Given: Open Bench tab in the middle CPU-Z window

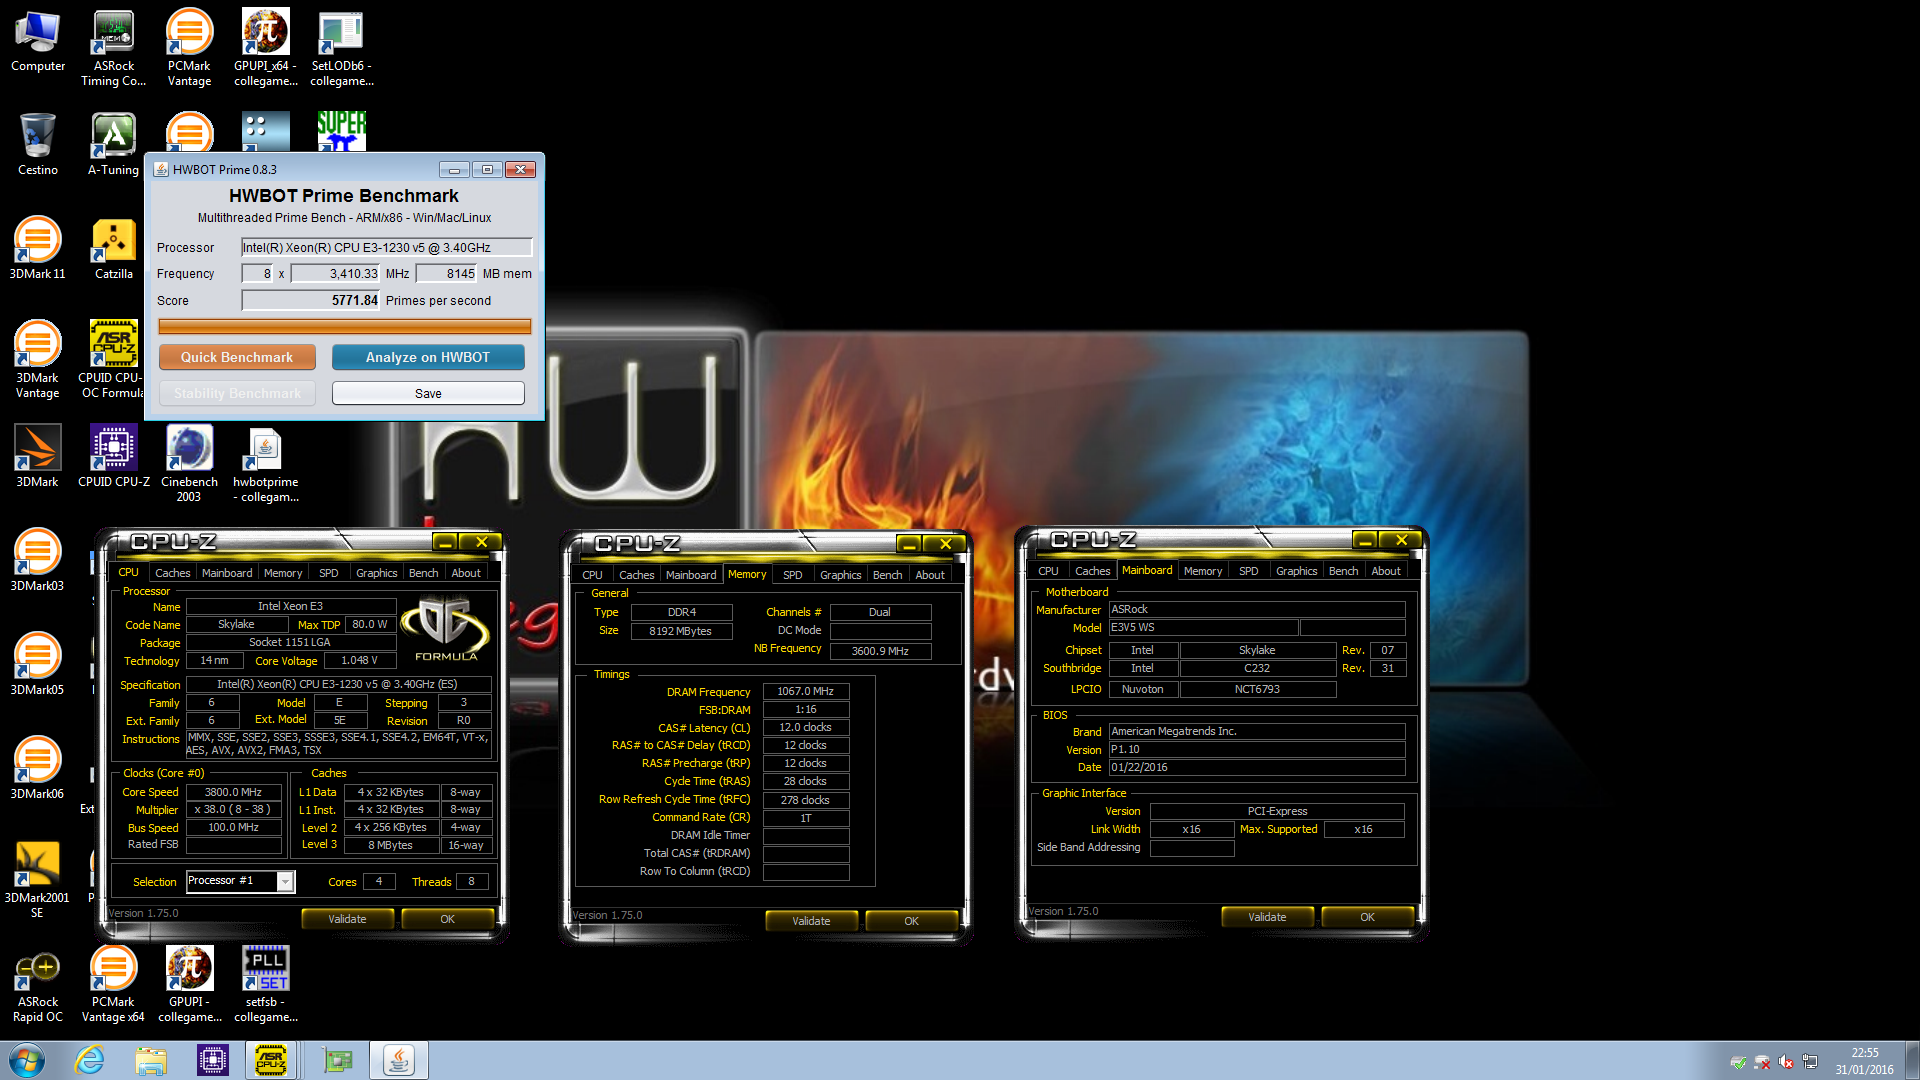Looking at the screenshot, I should click(x=887, y=575).
